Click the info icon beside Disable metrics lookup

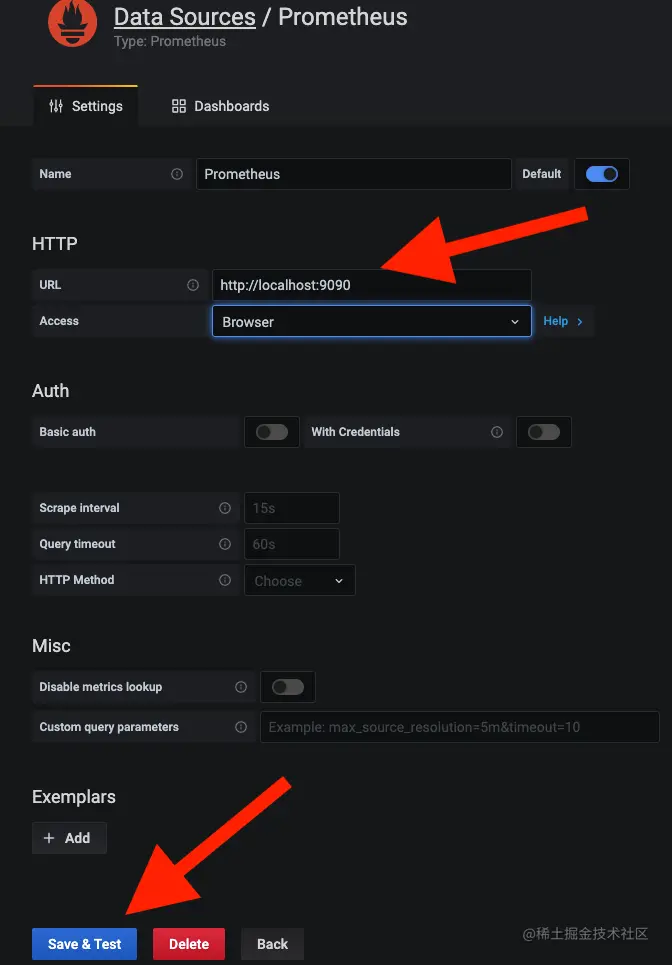(x=241, y=687)
